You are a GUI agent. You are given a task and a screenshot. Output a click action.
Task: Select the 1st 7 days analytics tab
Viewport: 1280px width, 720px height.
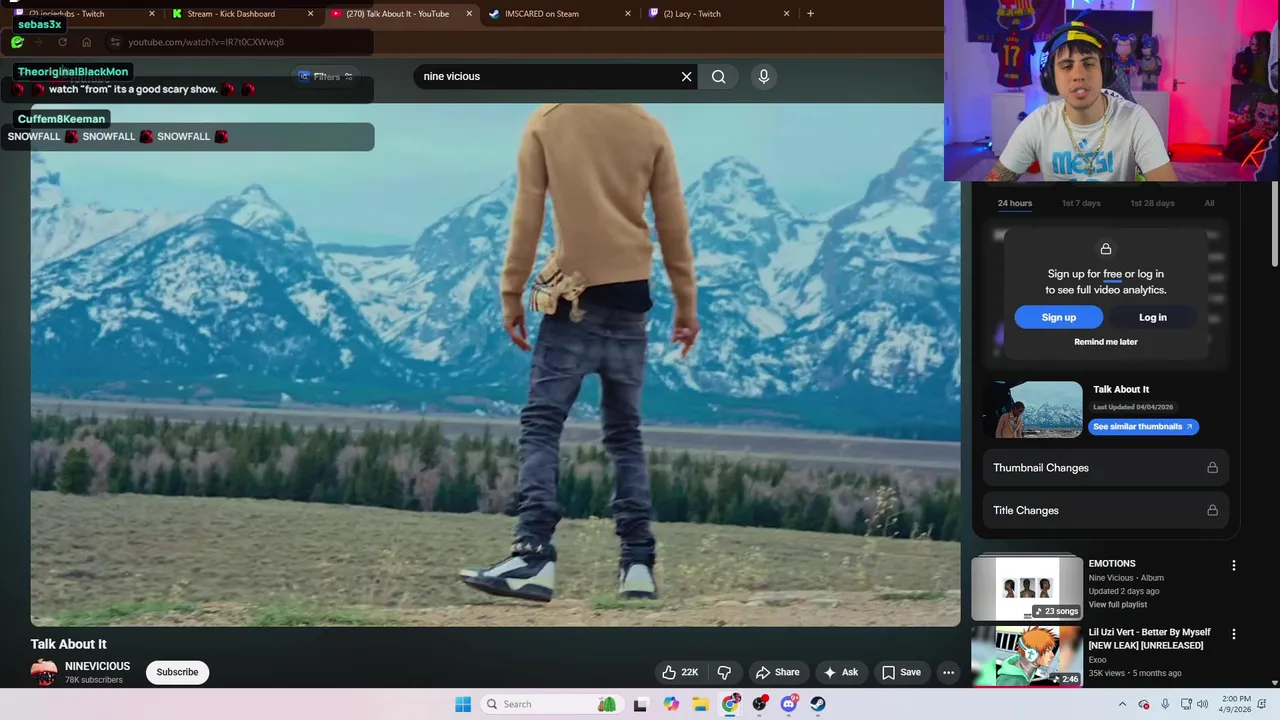(1081, 203)
